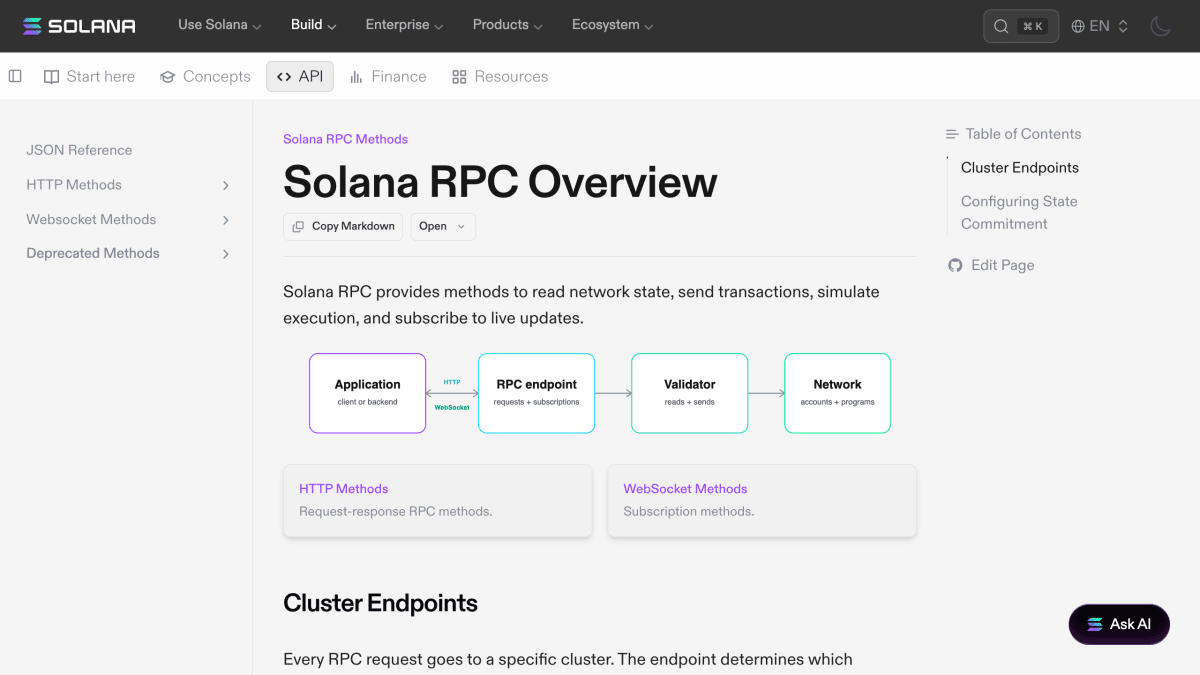
Task: Open the HTTP Methods card
Action: tap(438, 501)
